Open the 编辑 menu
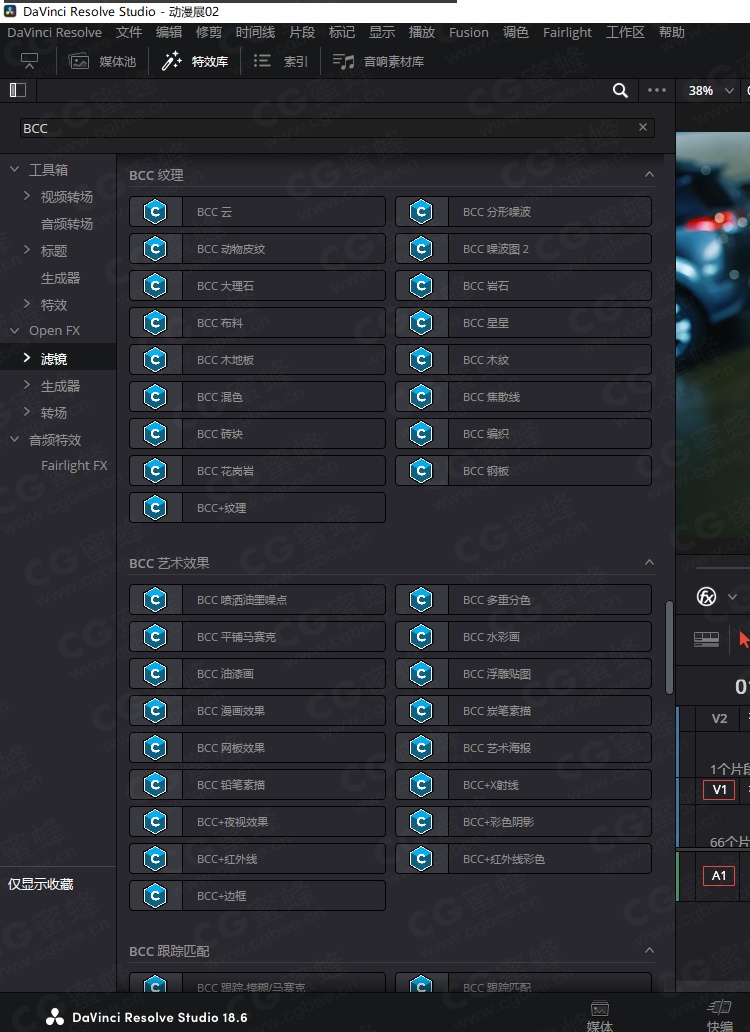This screenshot has width=750, height=1032. pos(168,32)
